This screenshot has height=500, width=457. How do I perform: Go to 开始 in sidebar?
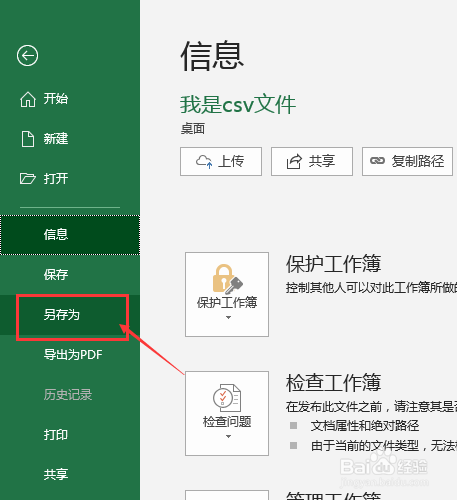(70, 99)
